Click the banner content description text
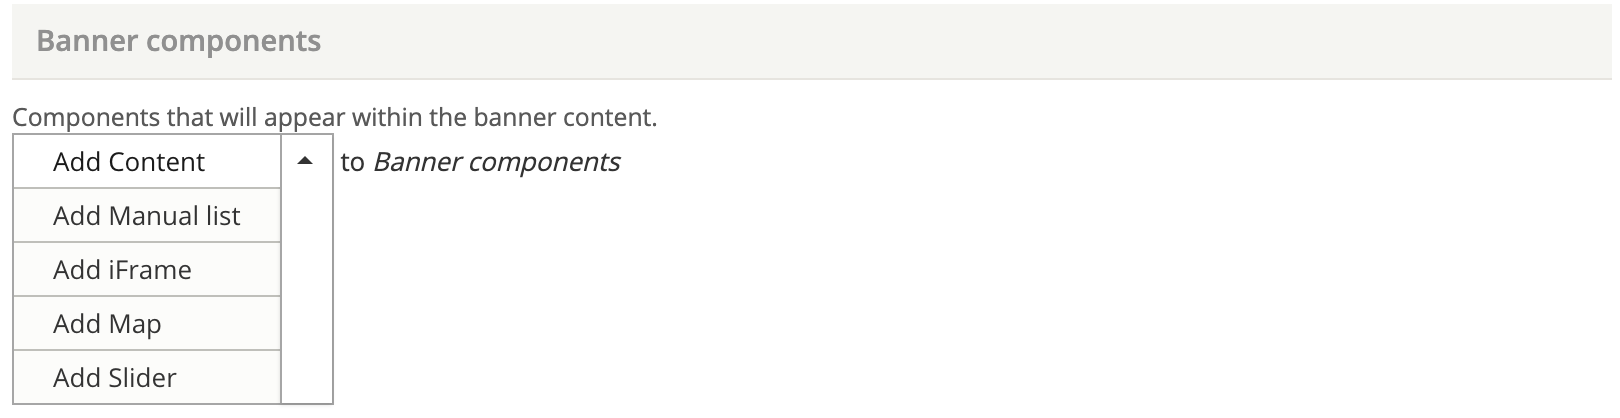1620x418 pixels. pyautogui.click(x=334, y=117)
